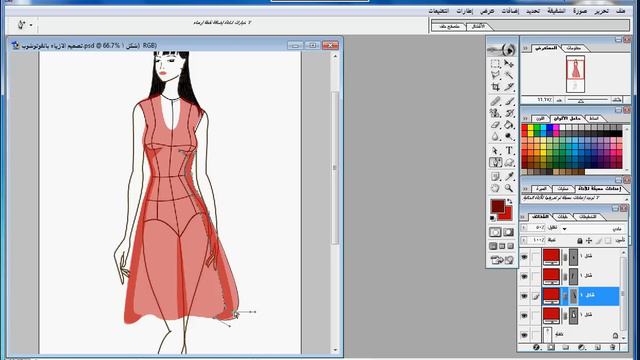Image resolution: width=640 pixels, height=360 pixels.
Task: Select the Magic Wand tool
Action: [509, 75]
